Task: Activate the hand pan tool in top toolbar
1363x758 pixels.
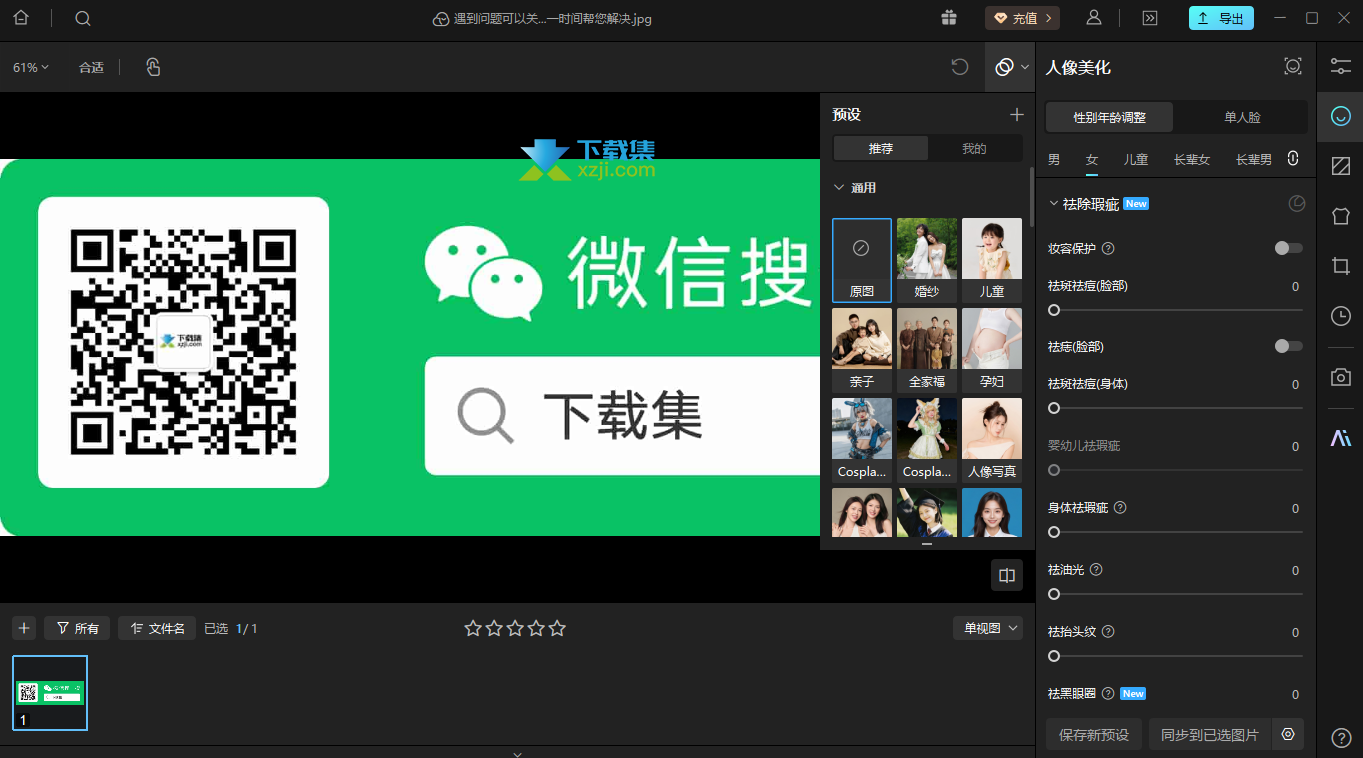Action: click(x=152, y=67)
